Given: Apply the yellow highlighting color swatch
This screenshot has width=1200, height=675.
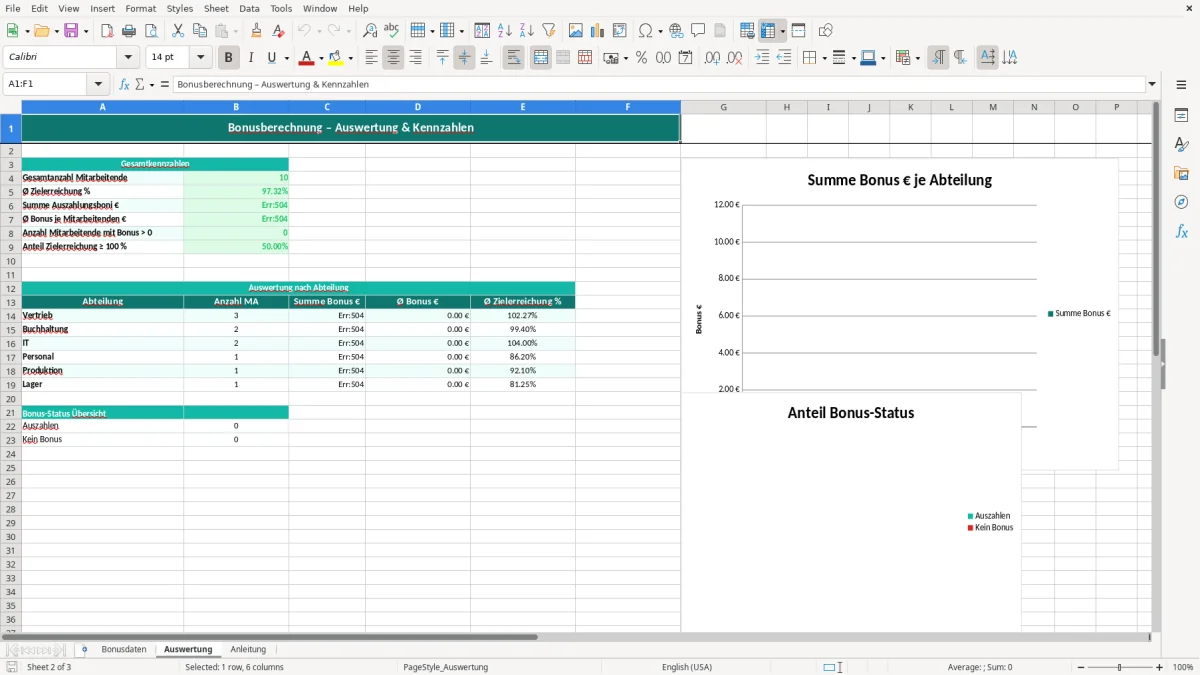Looking at the screenshot, I should tap(336, 58).
